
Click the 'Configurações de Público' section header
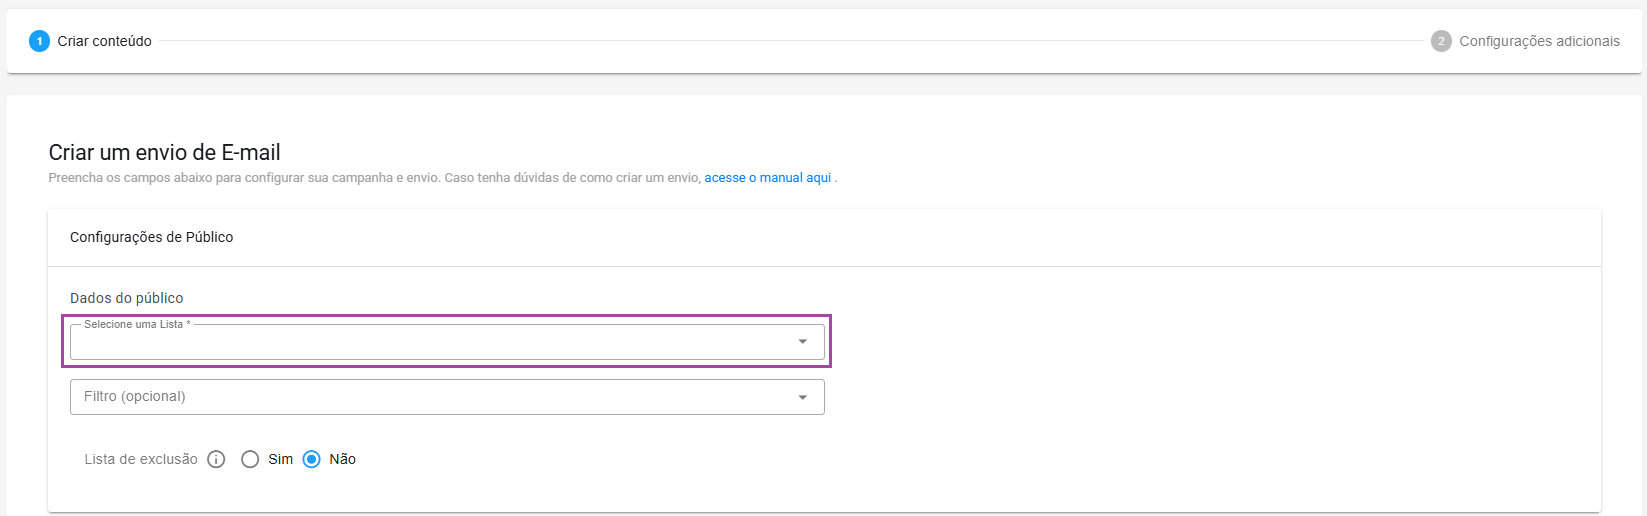151,237
